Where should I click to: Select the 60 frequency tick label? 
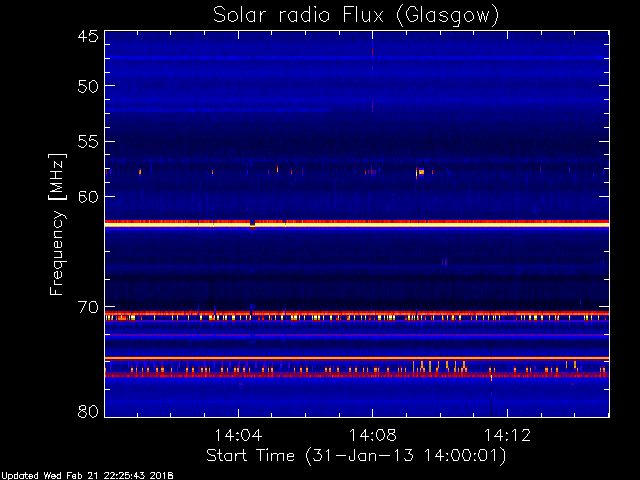coord(88,197)
